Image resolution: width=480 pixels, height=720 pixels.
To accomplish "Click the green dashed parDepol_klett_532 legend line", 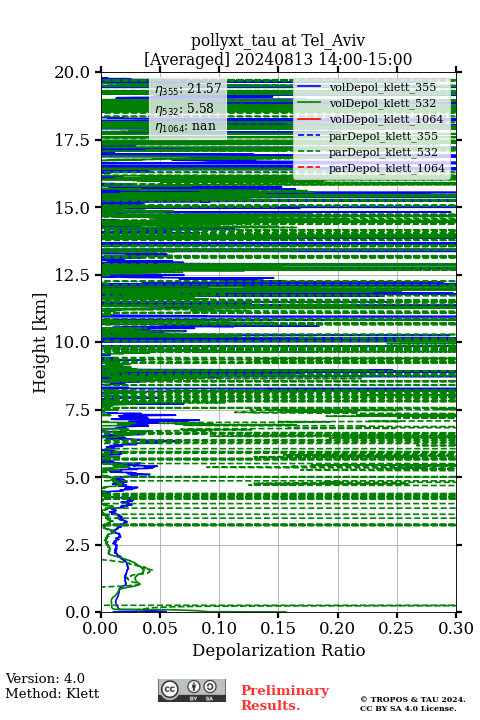I will pos(309,152).
